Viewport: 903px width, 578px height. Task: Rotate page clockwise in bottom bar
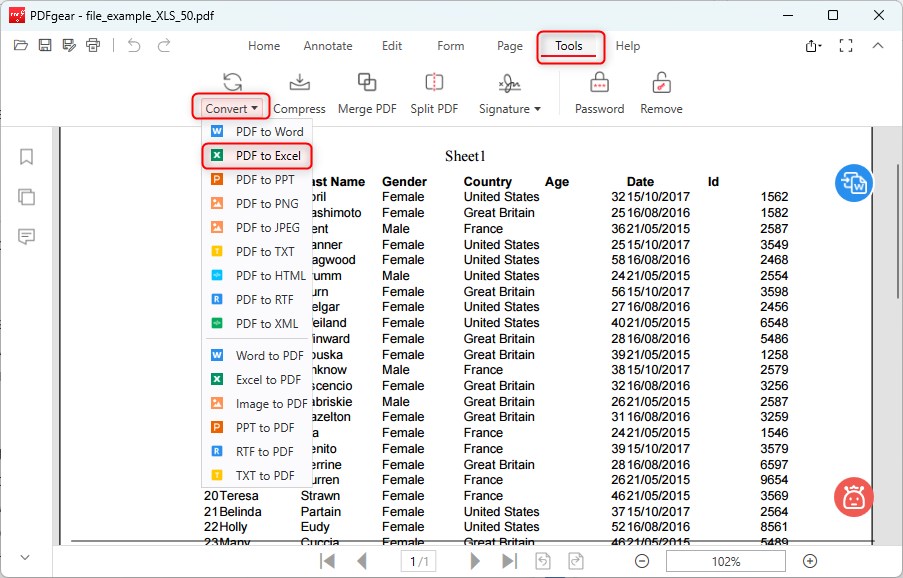pos(576,561)
